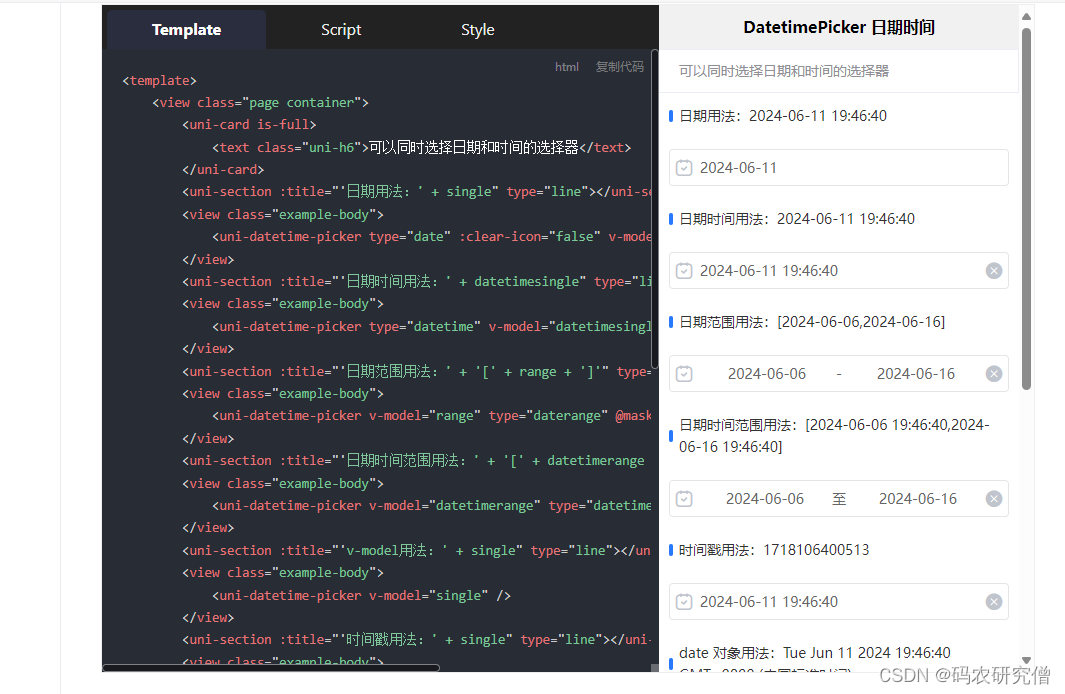Screen dimensions: 1065x694
Task: Clear the 日期范围用法 range value
Action: pos(993,373)
